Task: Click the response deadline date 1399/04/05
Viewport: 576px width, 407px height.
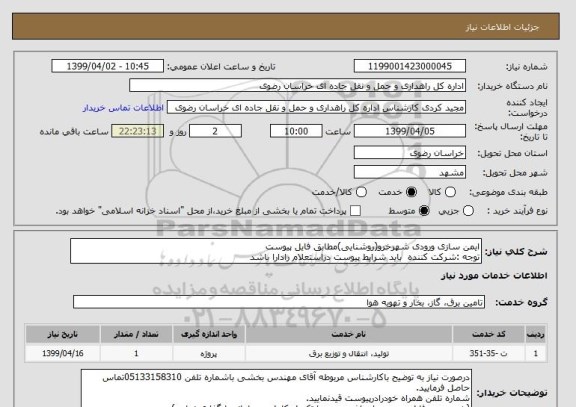Action: (x=410, y=131)
